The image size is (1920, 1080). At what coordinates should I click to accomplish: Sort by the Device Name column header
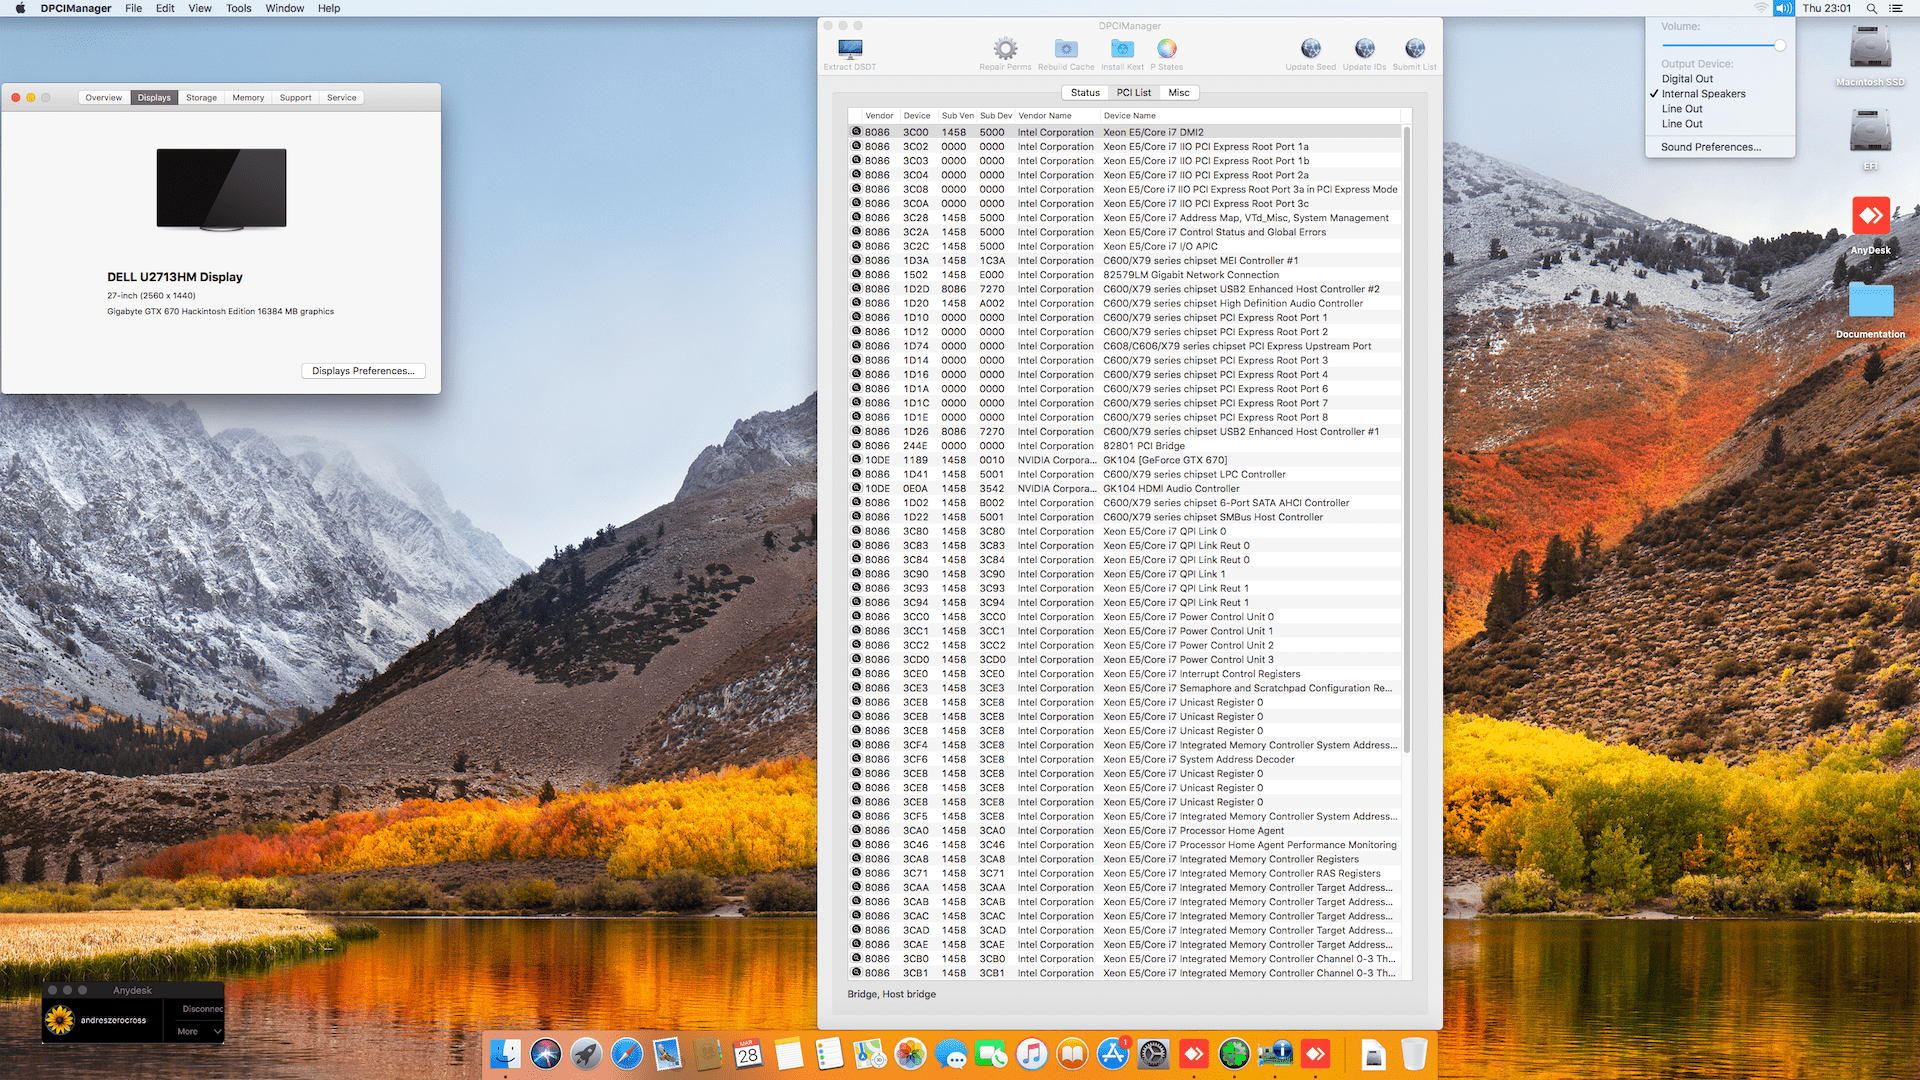coord(1250,116)
